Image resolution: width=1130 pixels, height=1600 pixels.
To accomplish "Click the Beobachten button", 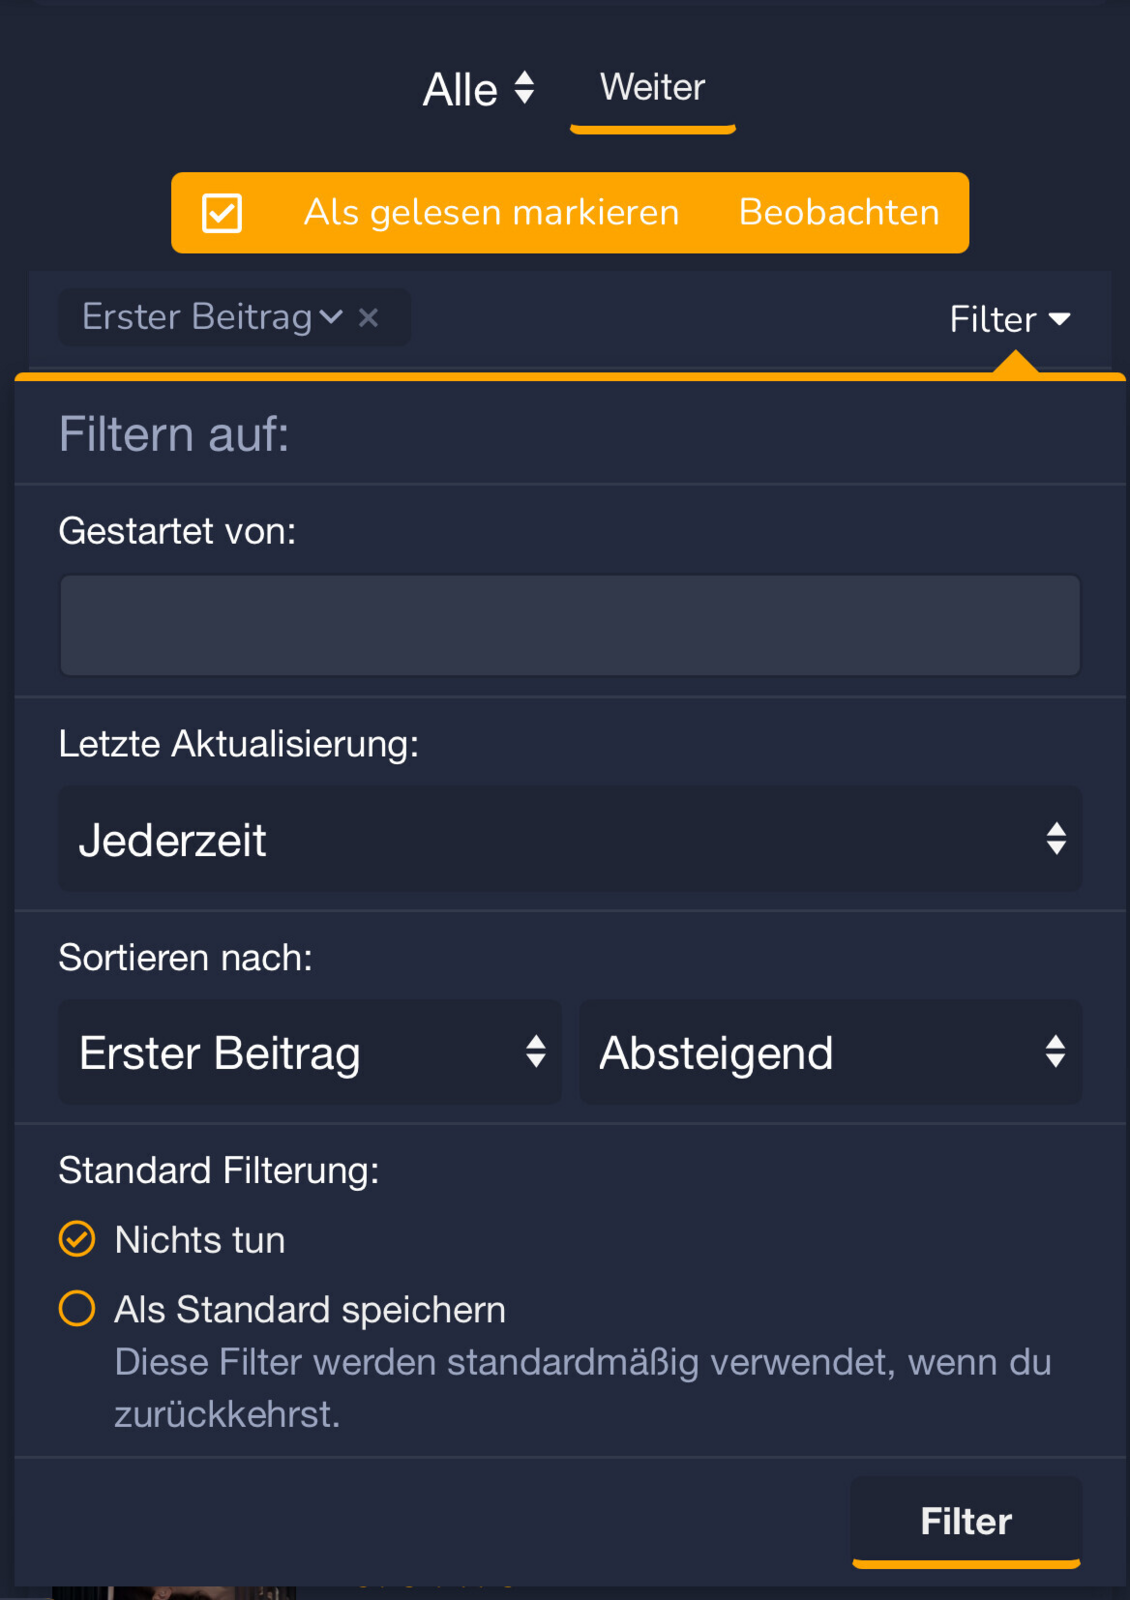I will click(839, 213).
